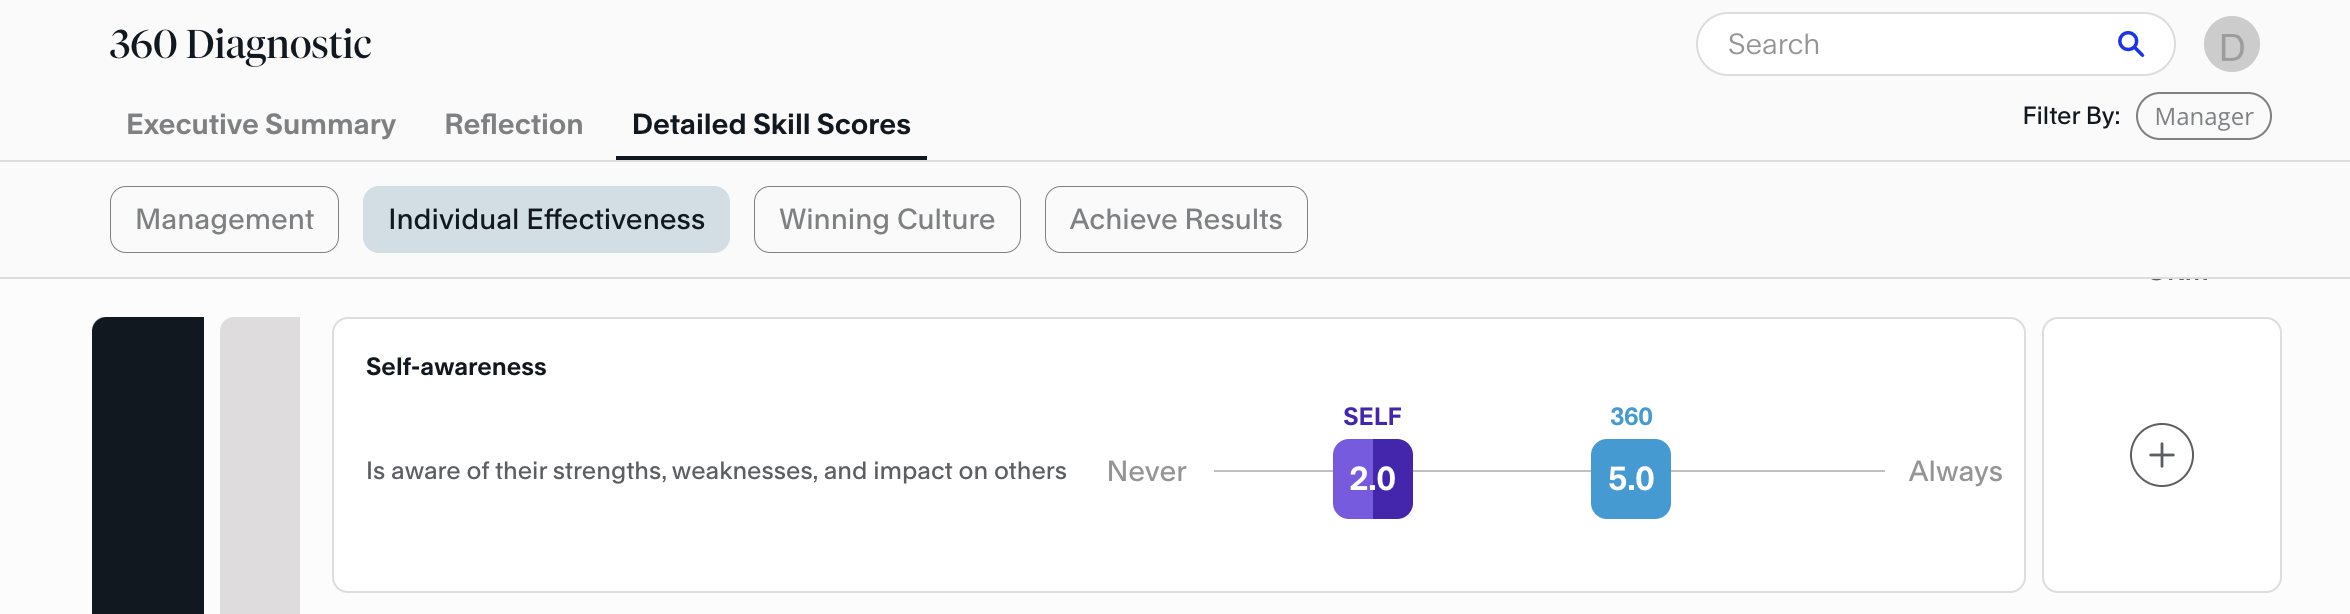
Task: Click the search magnifier icon
Action: (x=2130, y=44)
